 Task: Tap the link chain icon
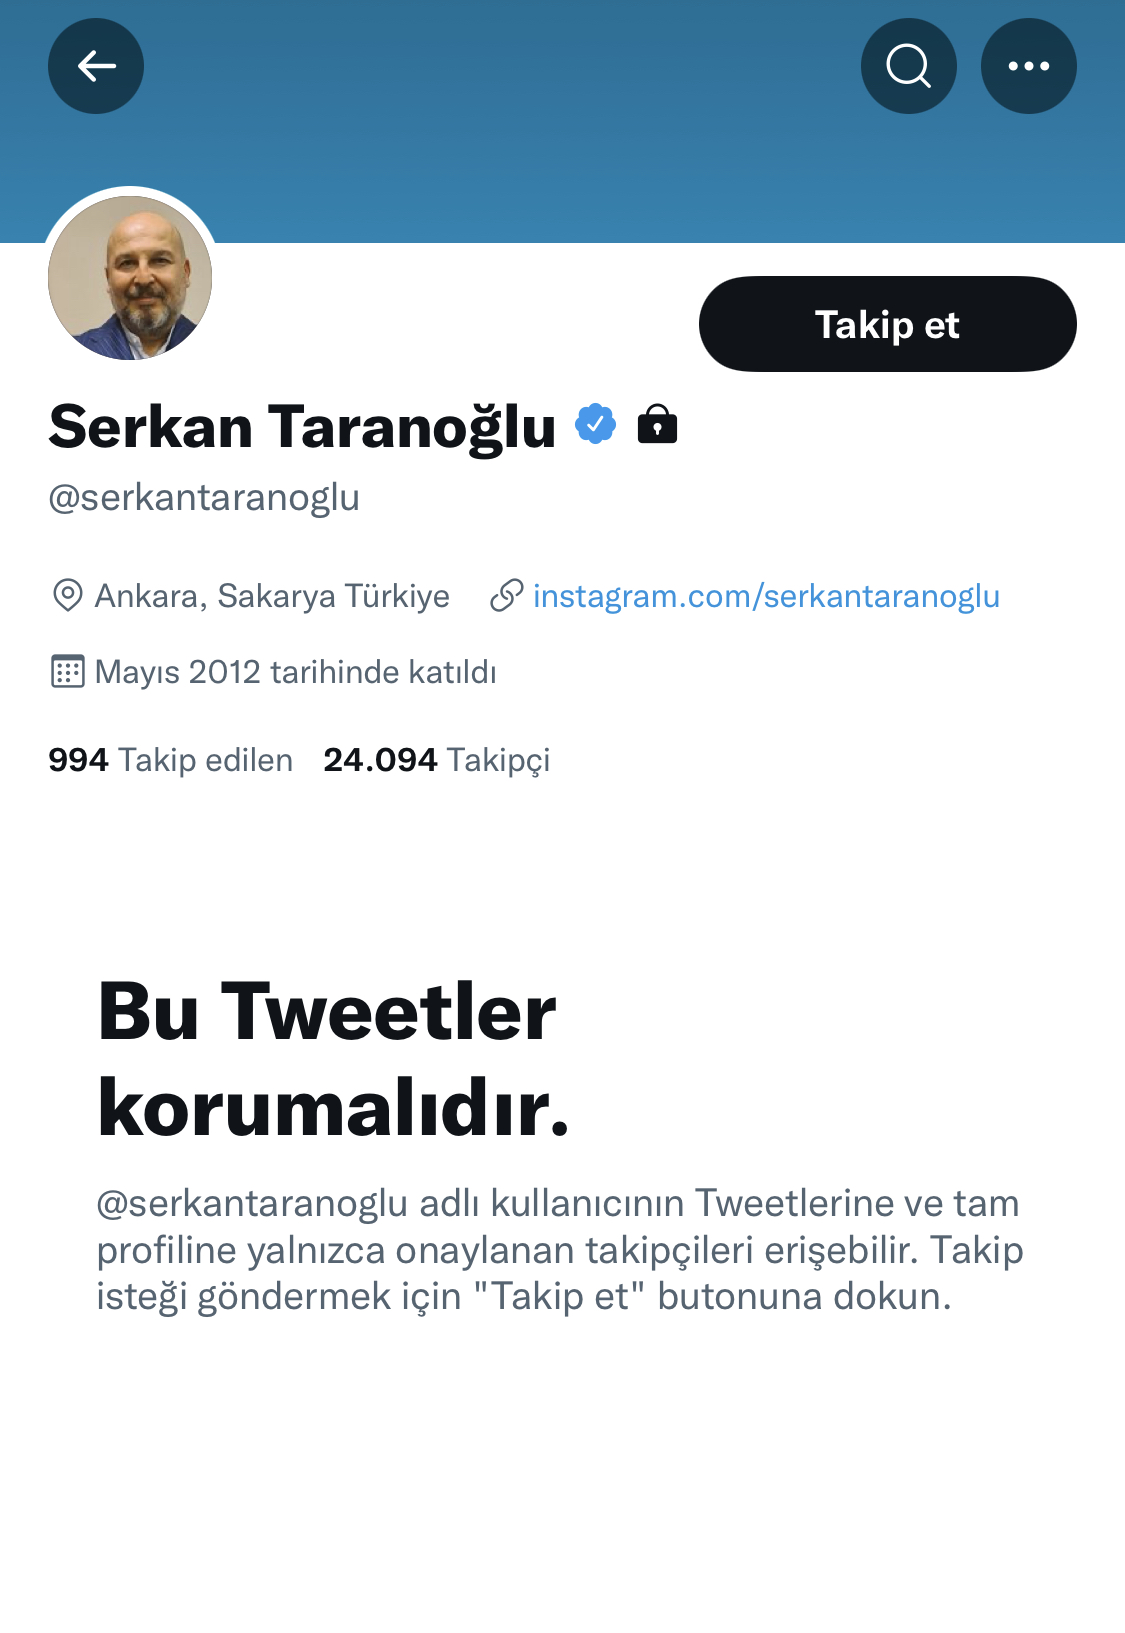pos(506,595)
